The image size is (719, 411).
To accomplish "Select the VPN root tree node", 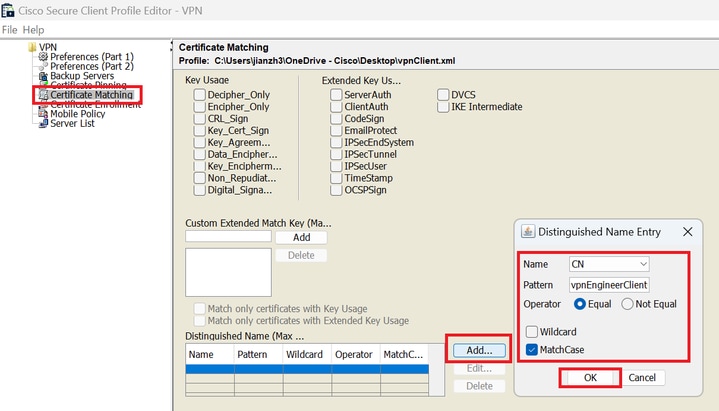I will [x=48, y=47].
